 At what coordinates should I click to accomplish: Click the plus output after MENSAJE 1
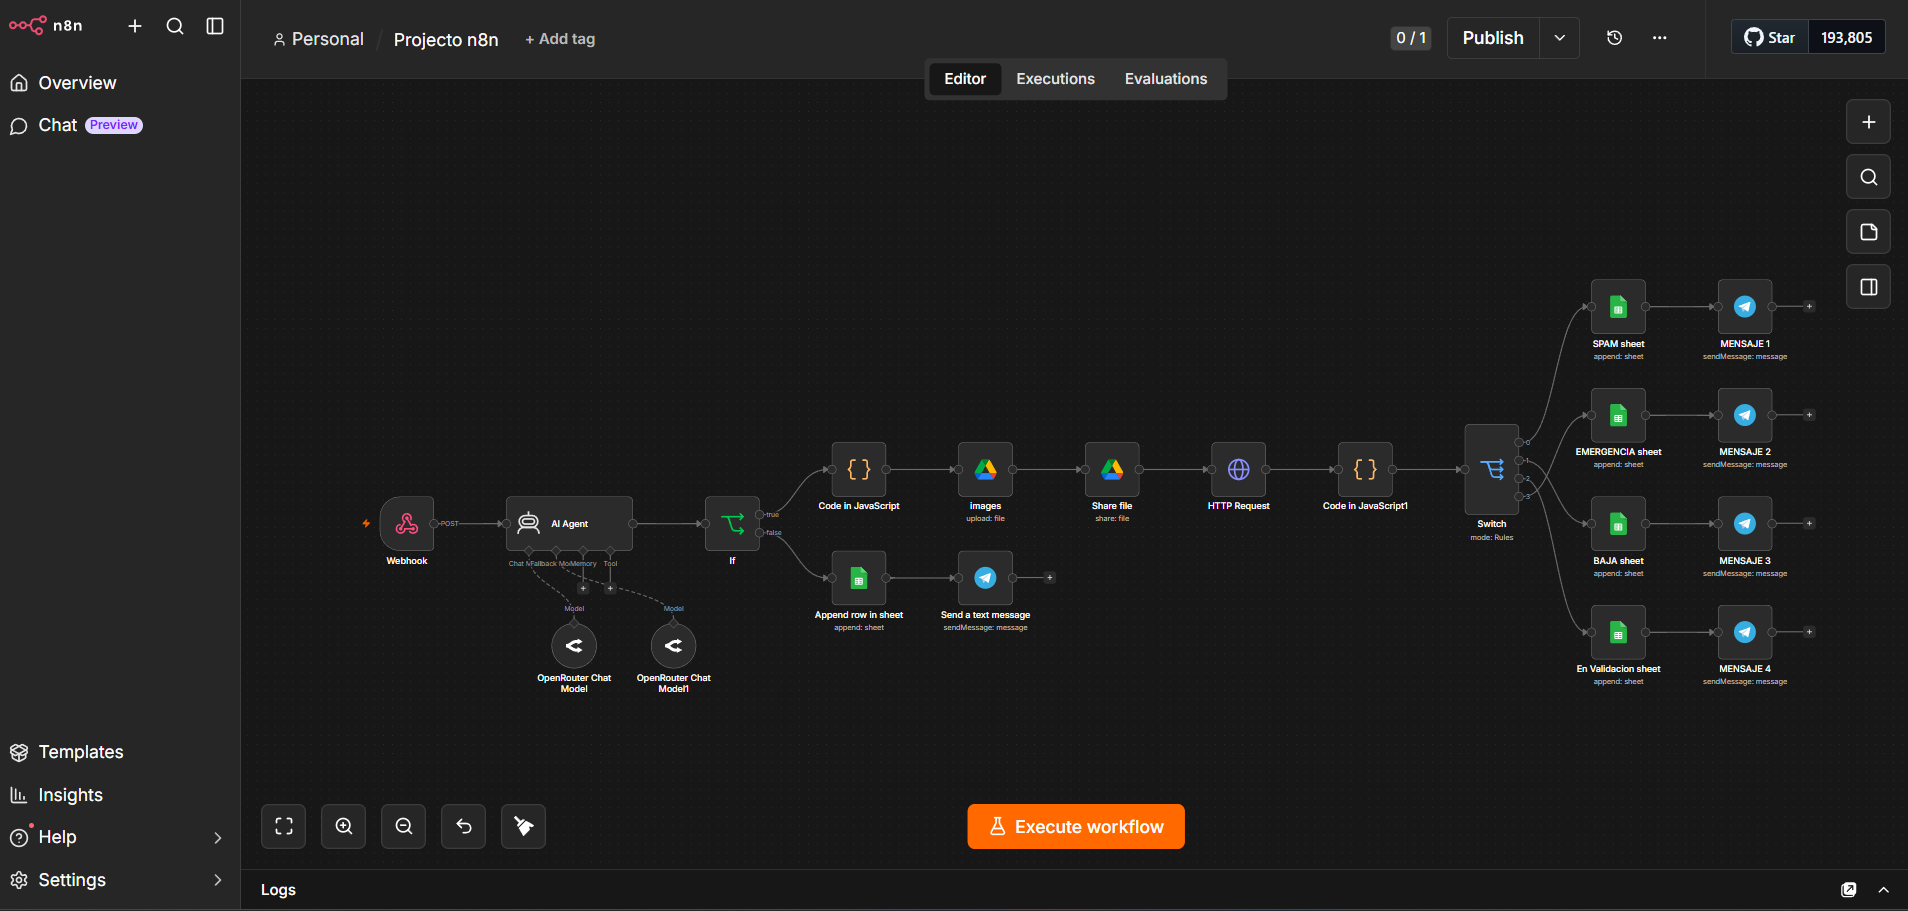[1809, 306]
